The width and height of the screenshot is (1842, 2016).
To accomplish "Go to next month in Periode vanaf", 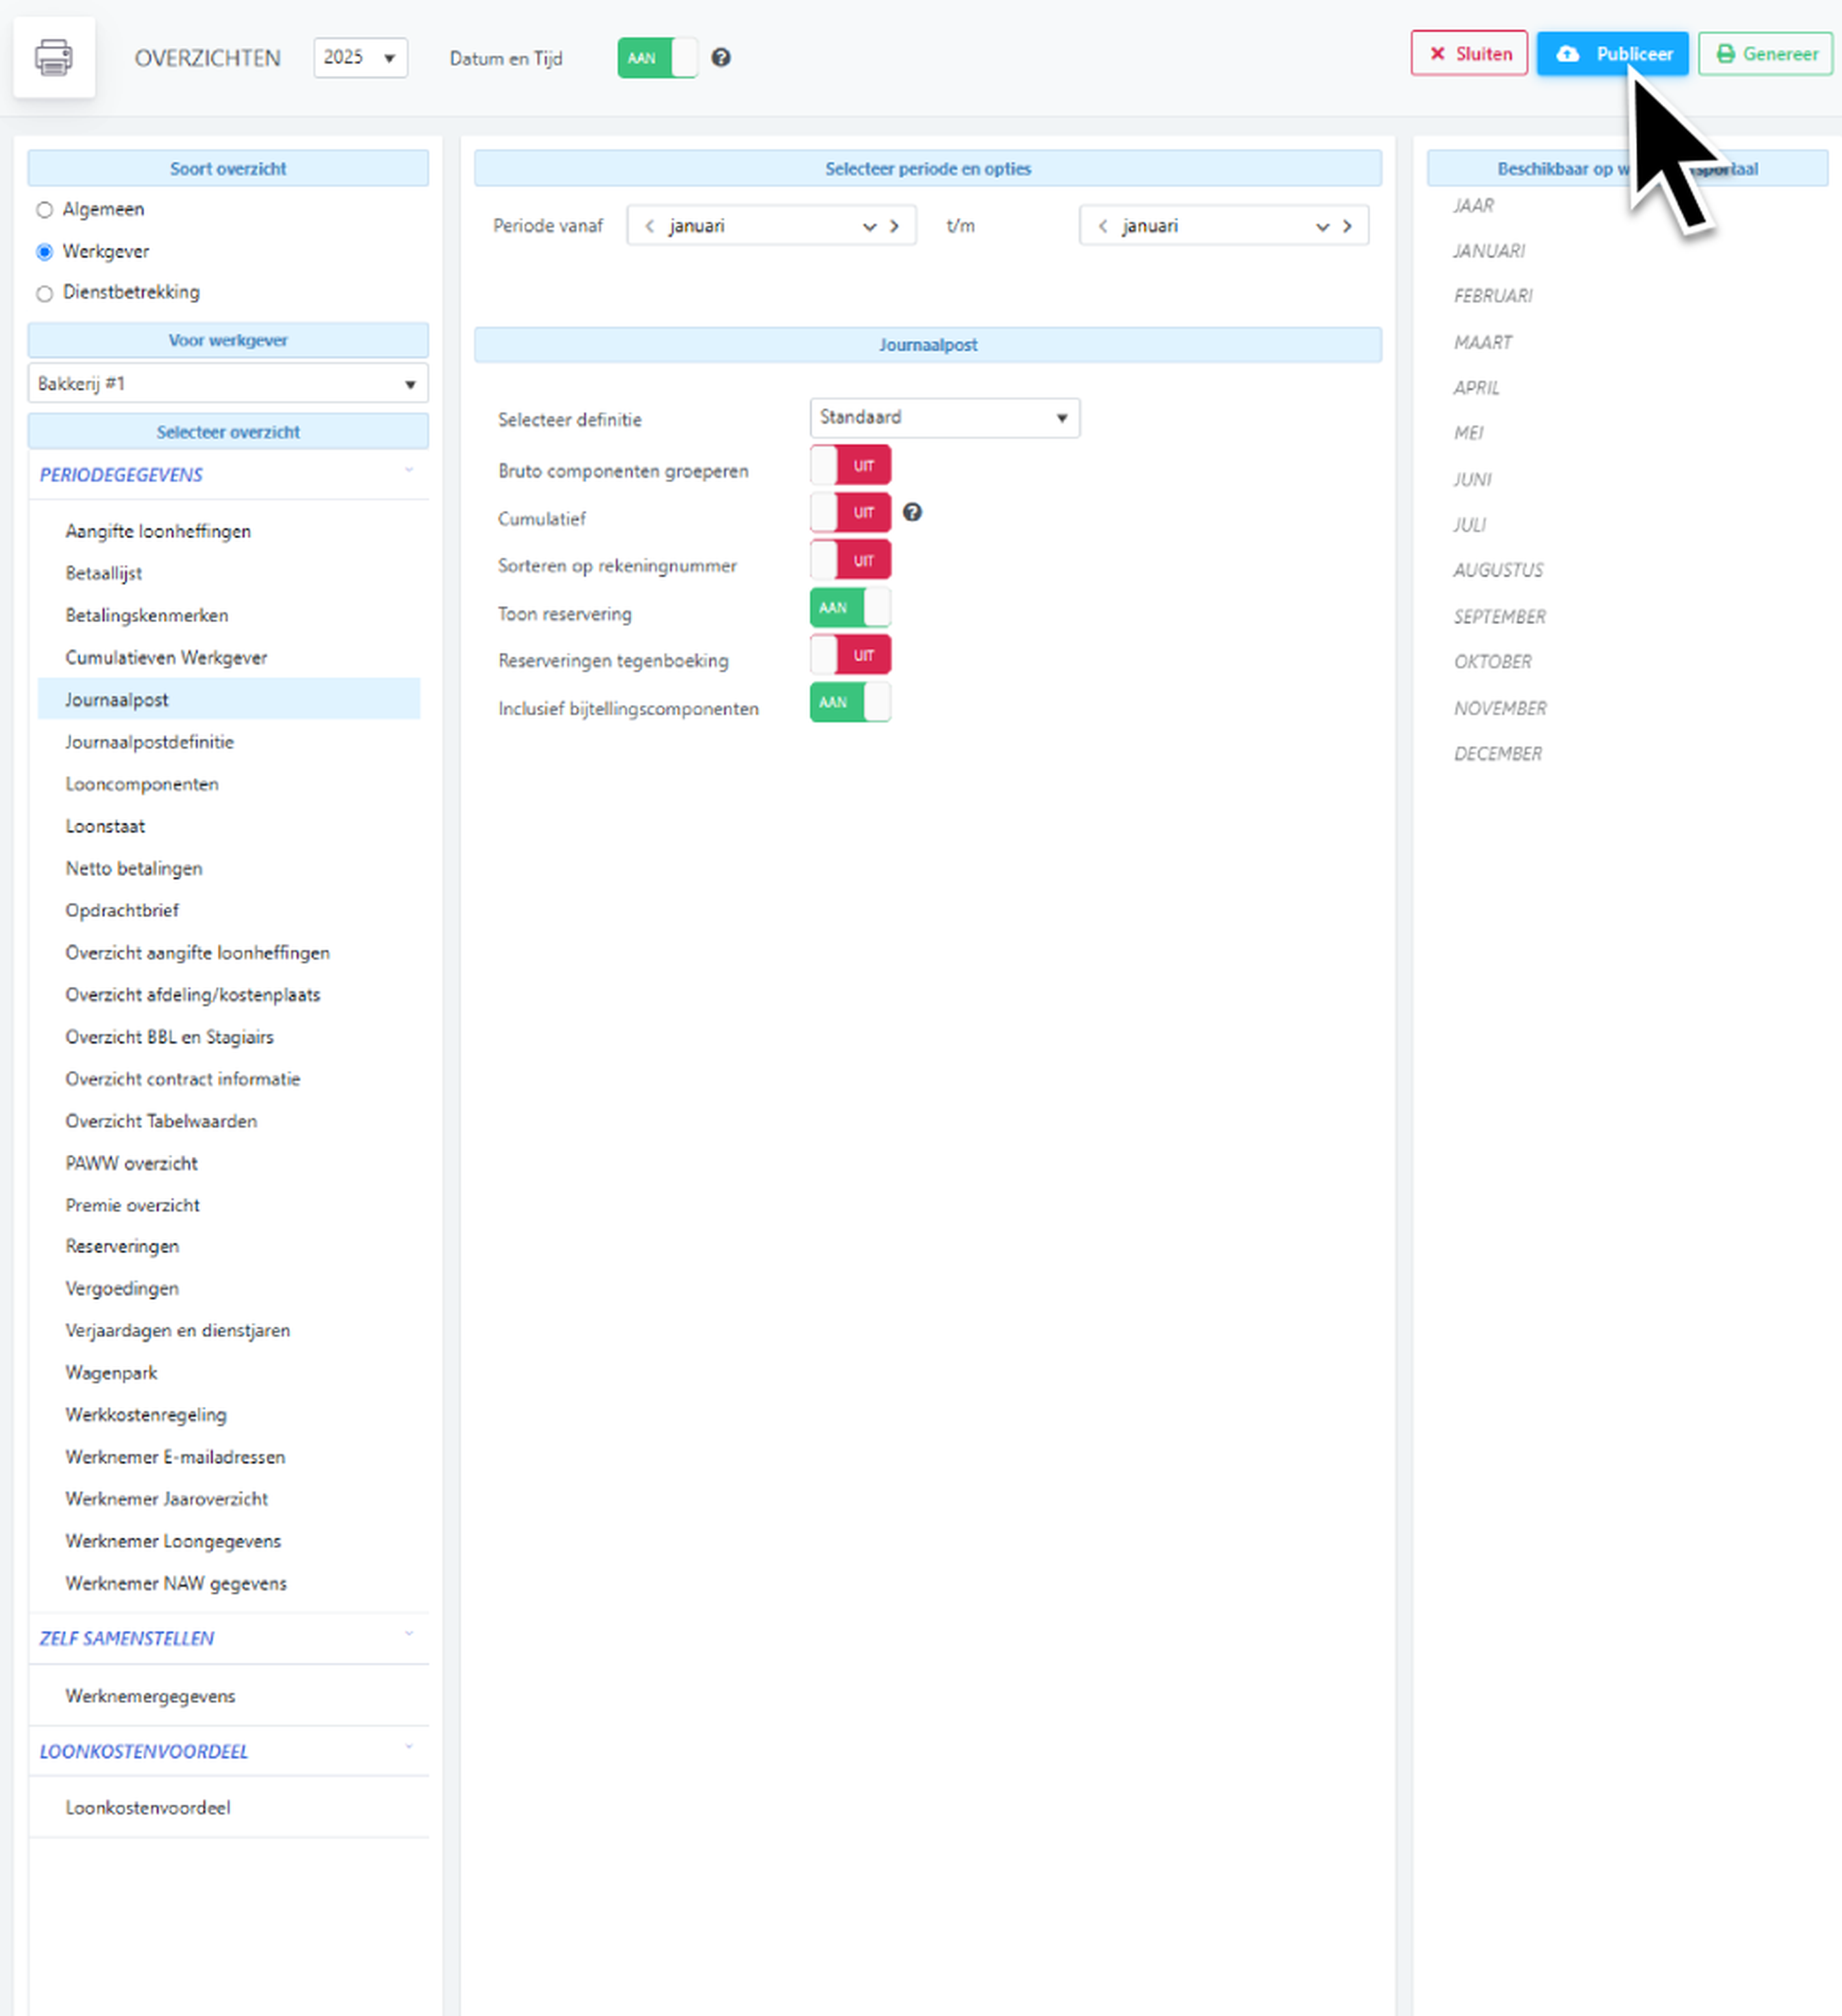I will (x=895, y=226).
